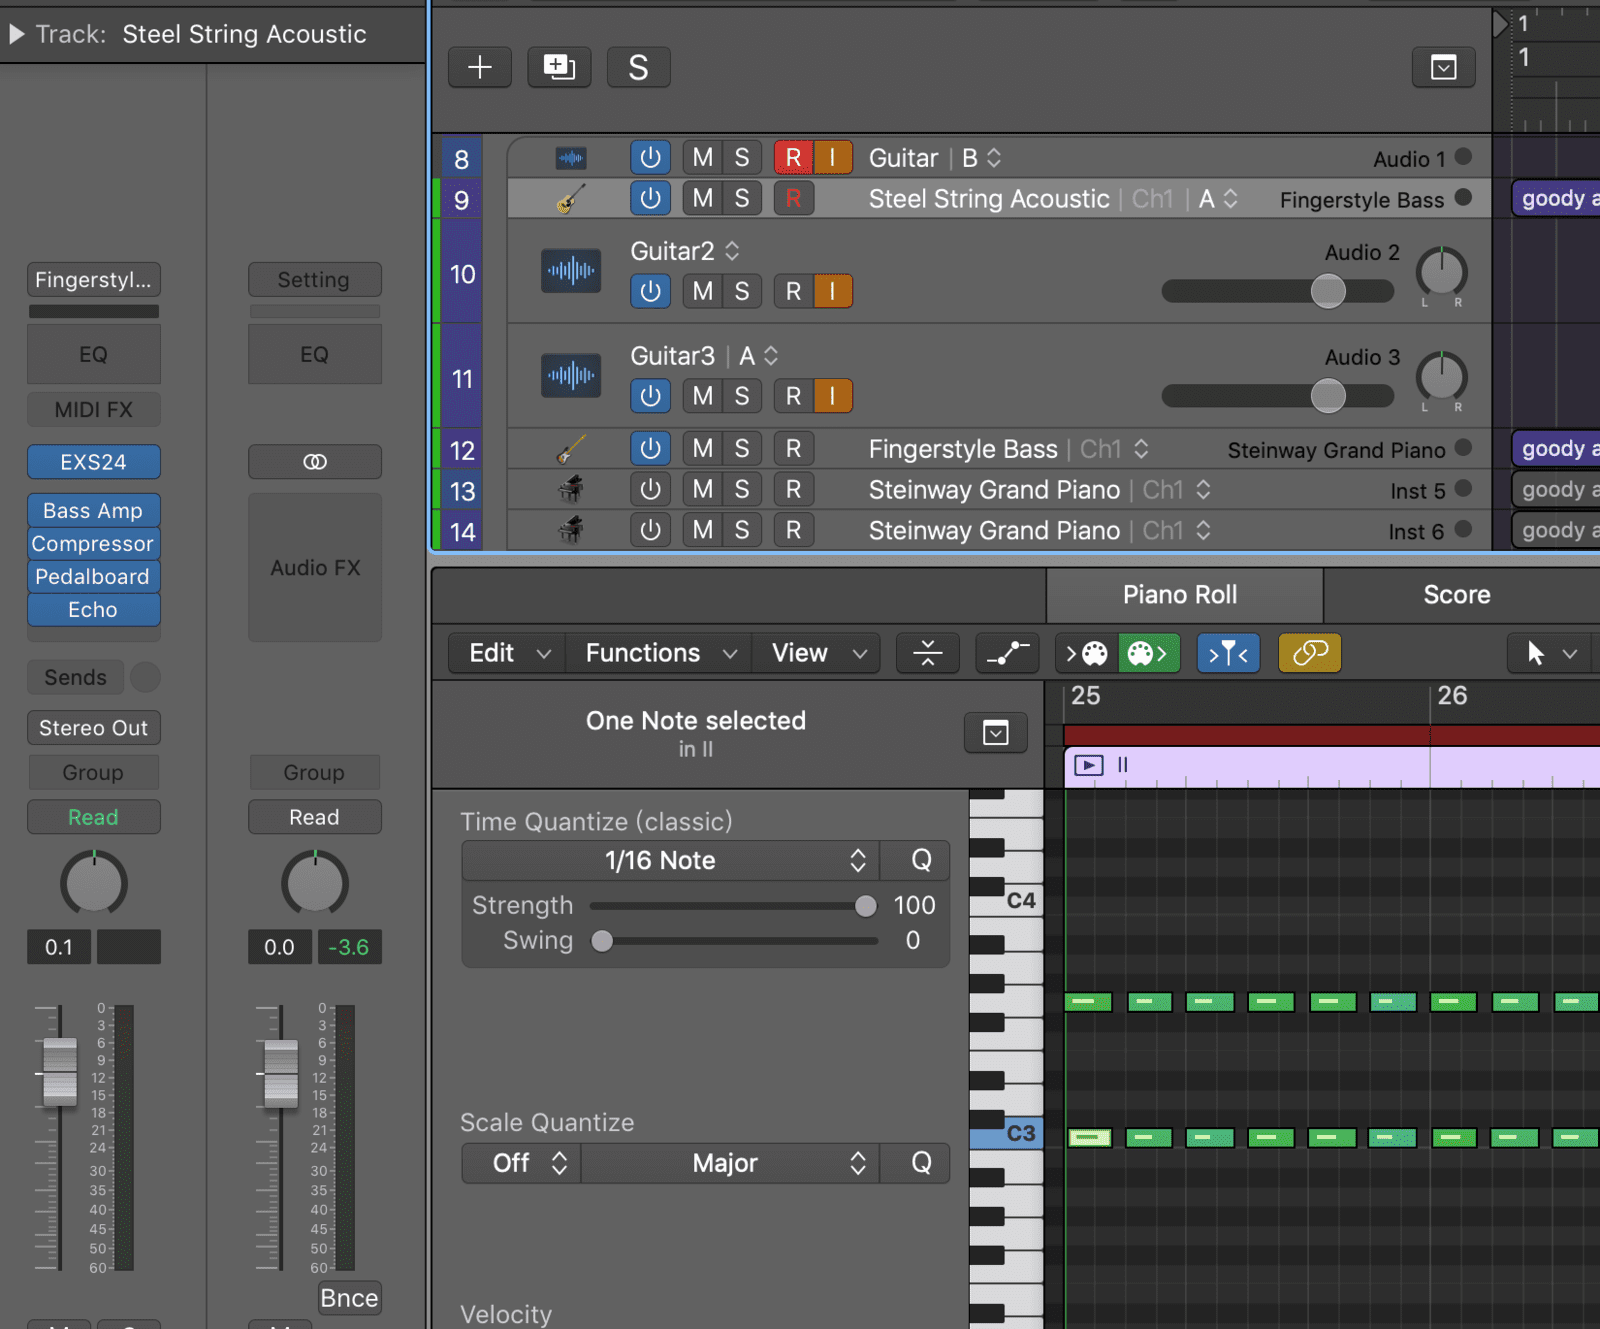Open the scale quantize Off dropdown

[521, 1163]
